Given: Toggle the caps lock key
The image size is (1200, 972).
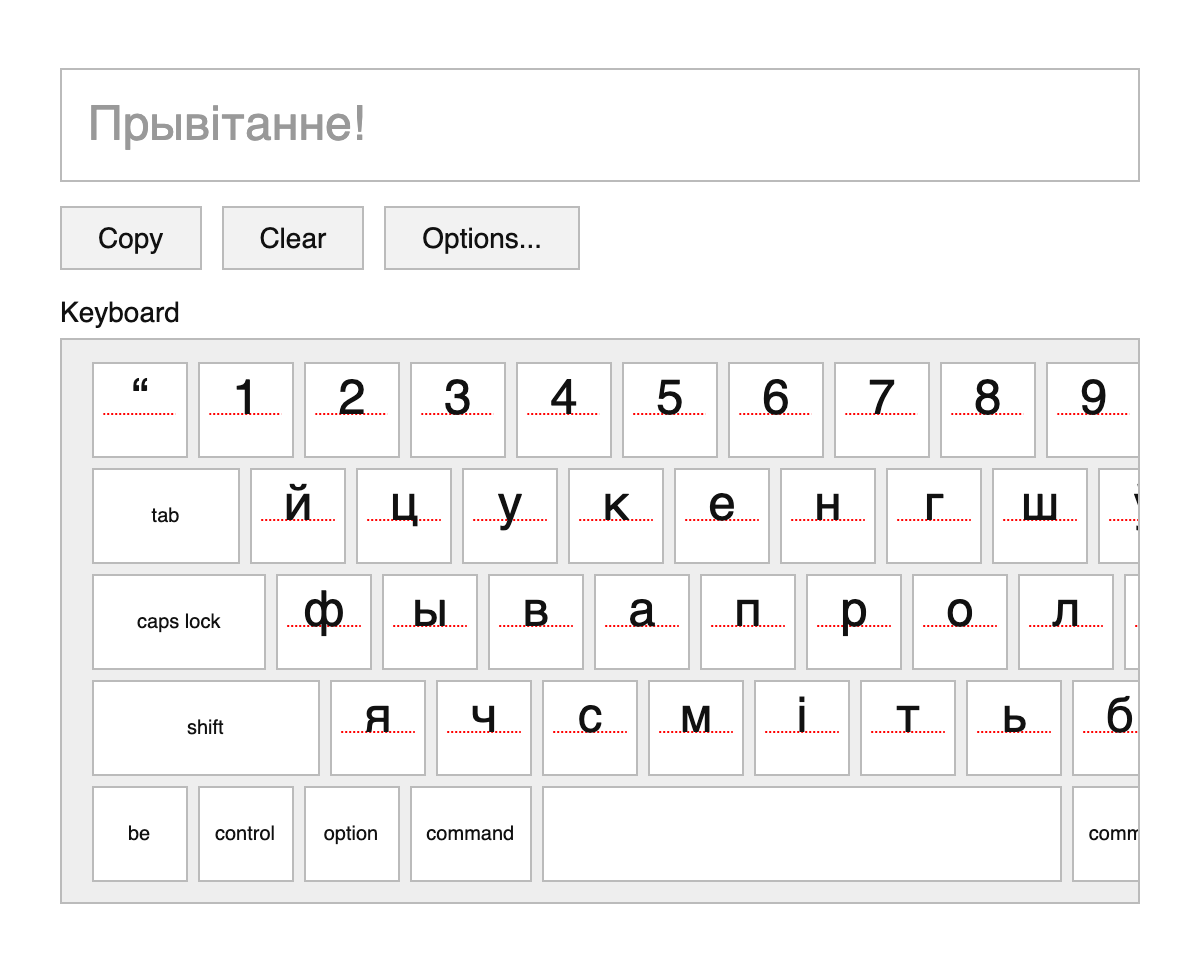Looking at the screenshot, I should (x=179, y=621).
